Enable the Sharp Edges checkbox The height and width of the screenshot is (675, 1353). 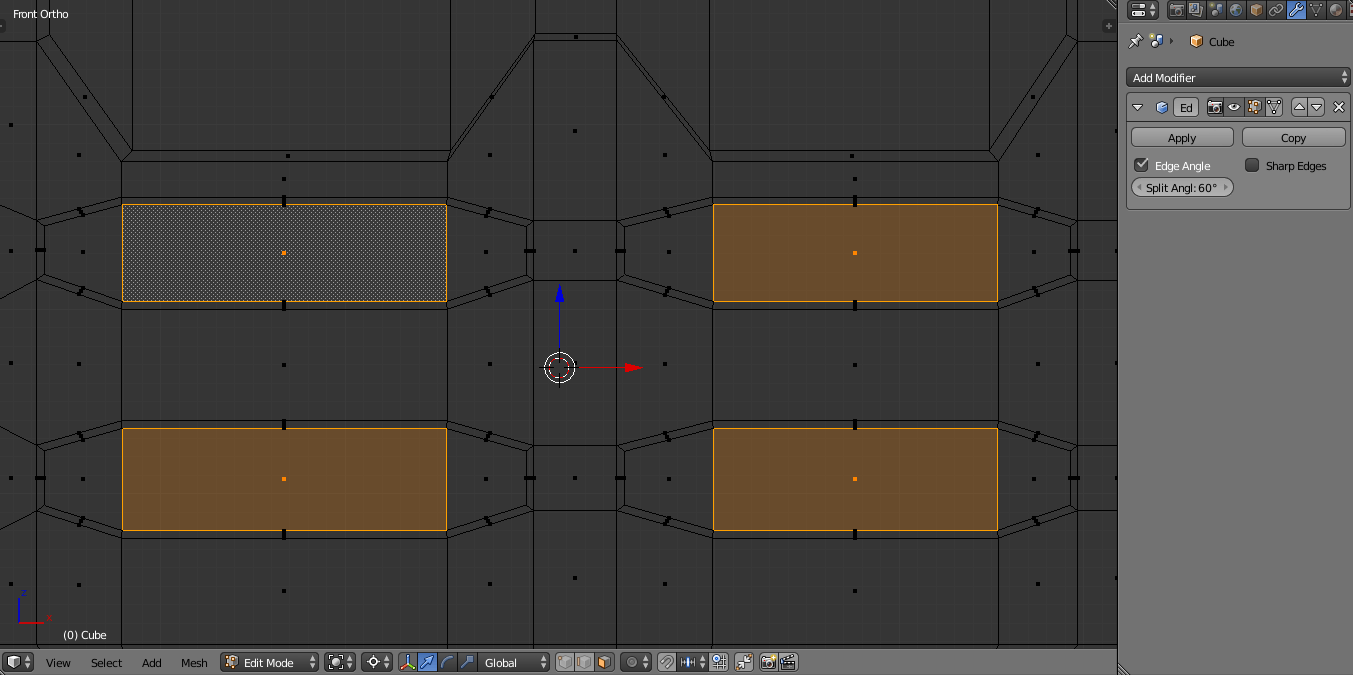1252,165
